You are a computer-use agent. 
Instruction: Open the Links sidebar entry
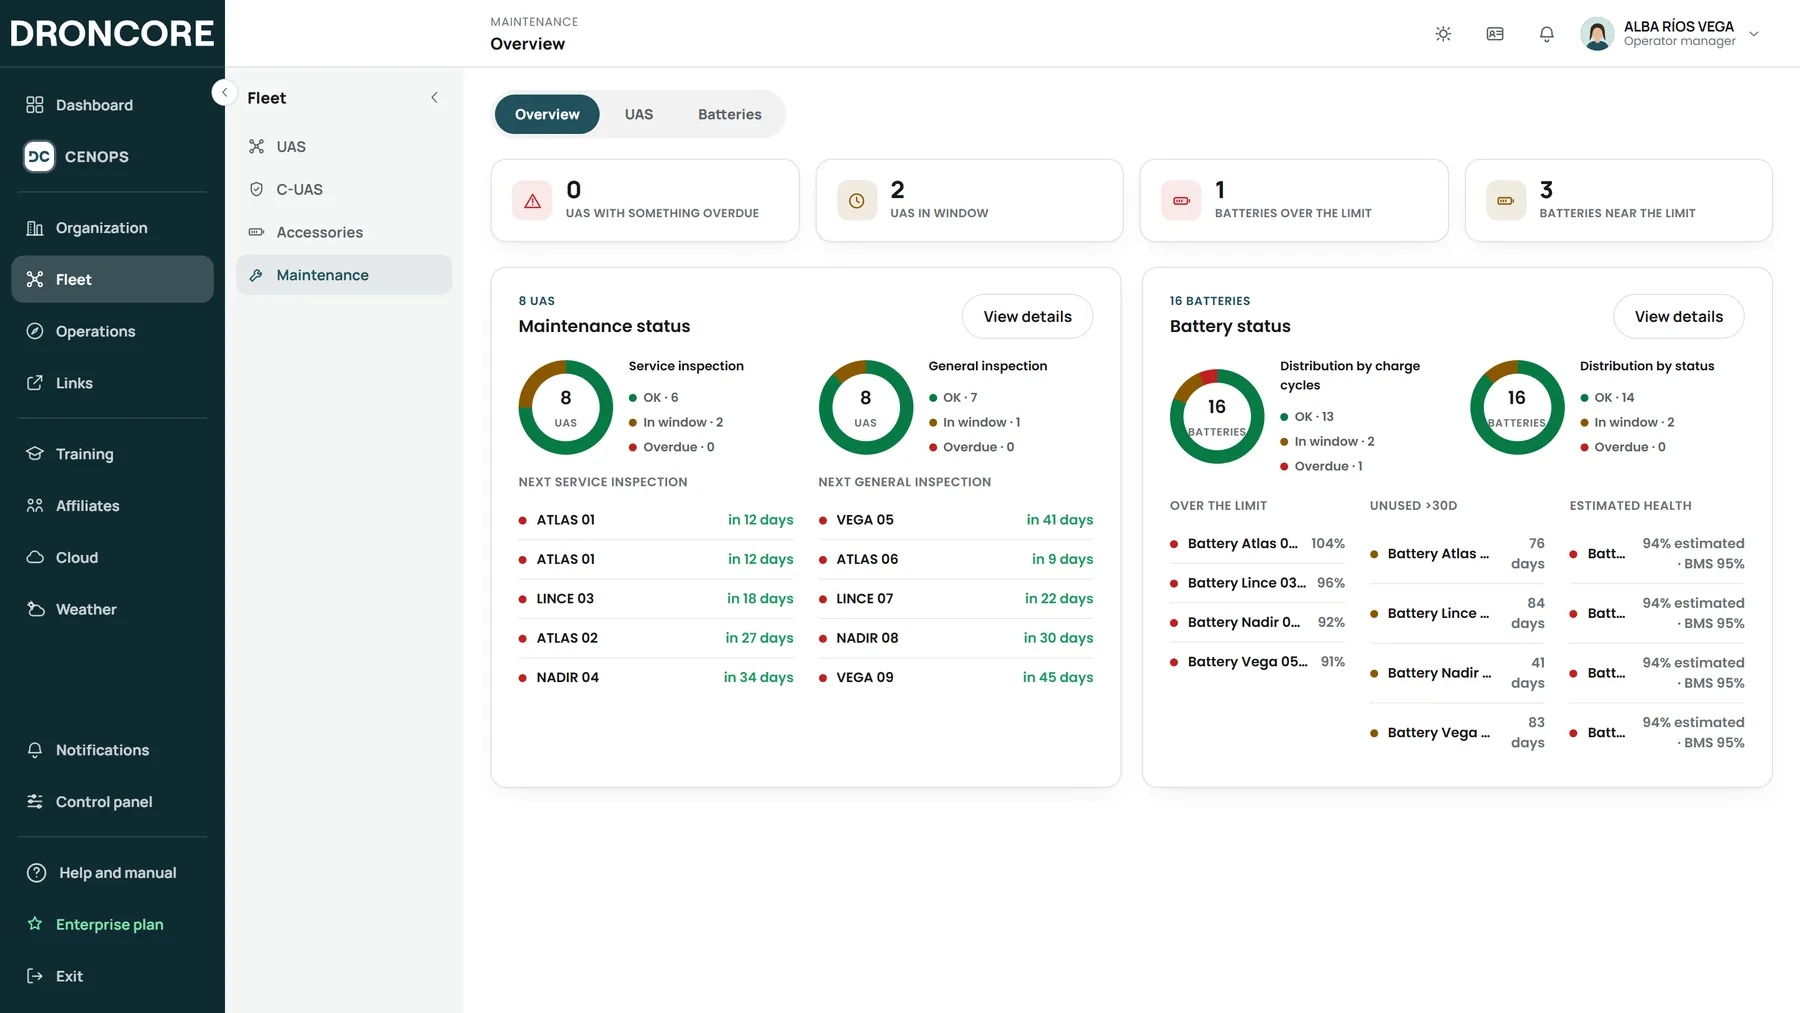tap(112, 383)
